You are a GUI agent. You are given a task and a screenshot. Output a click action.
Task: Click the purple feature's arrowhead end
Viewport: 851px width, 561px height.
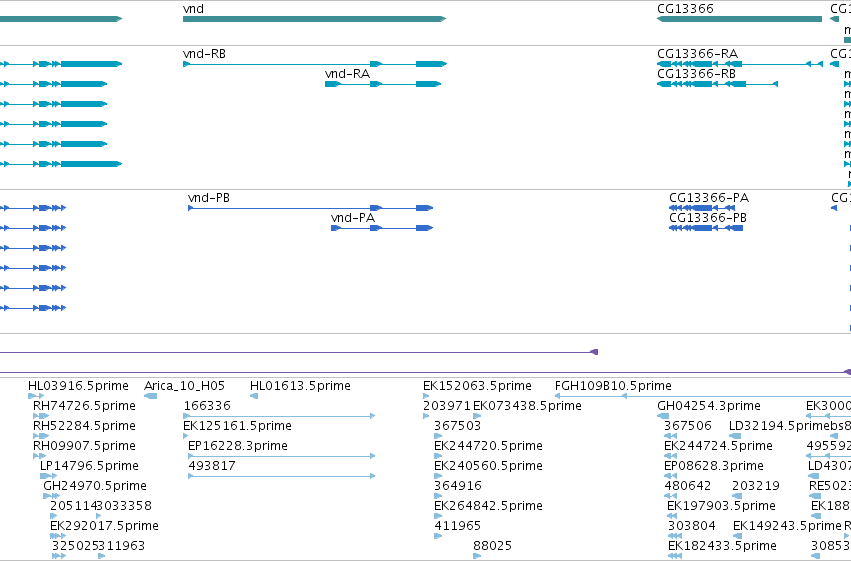(594, 352)
